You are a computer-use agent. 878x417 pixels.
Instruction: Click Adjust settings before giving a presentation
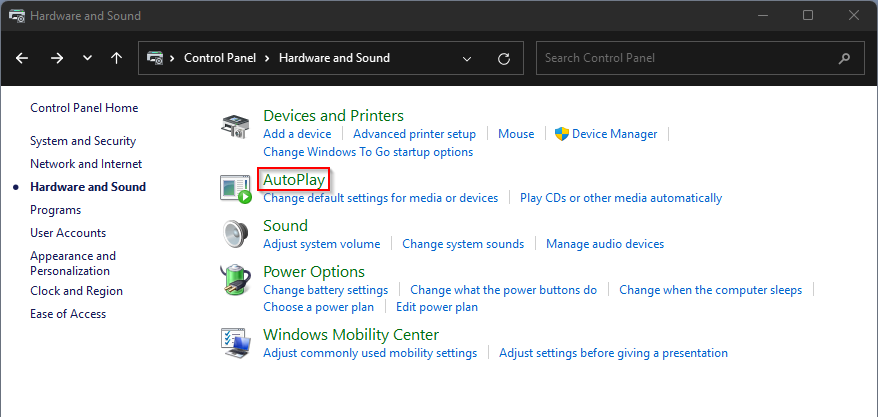tap(613, 353)
